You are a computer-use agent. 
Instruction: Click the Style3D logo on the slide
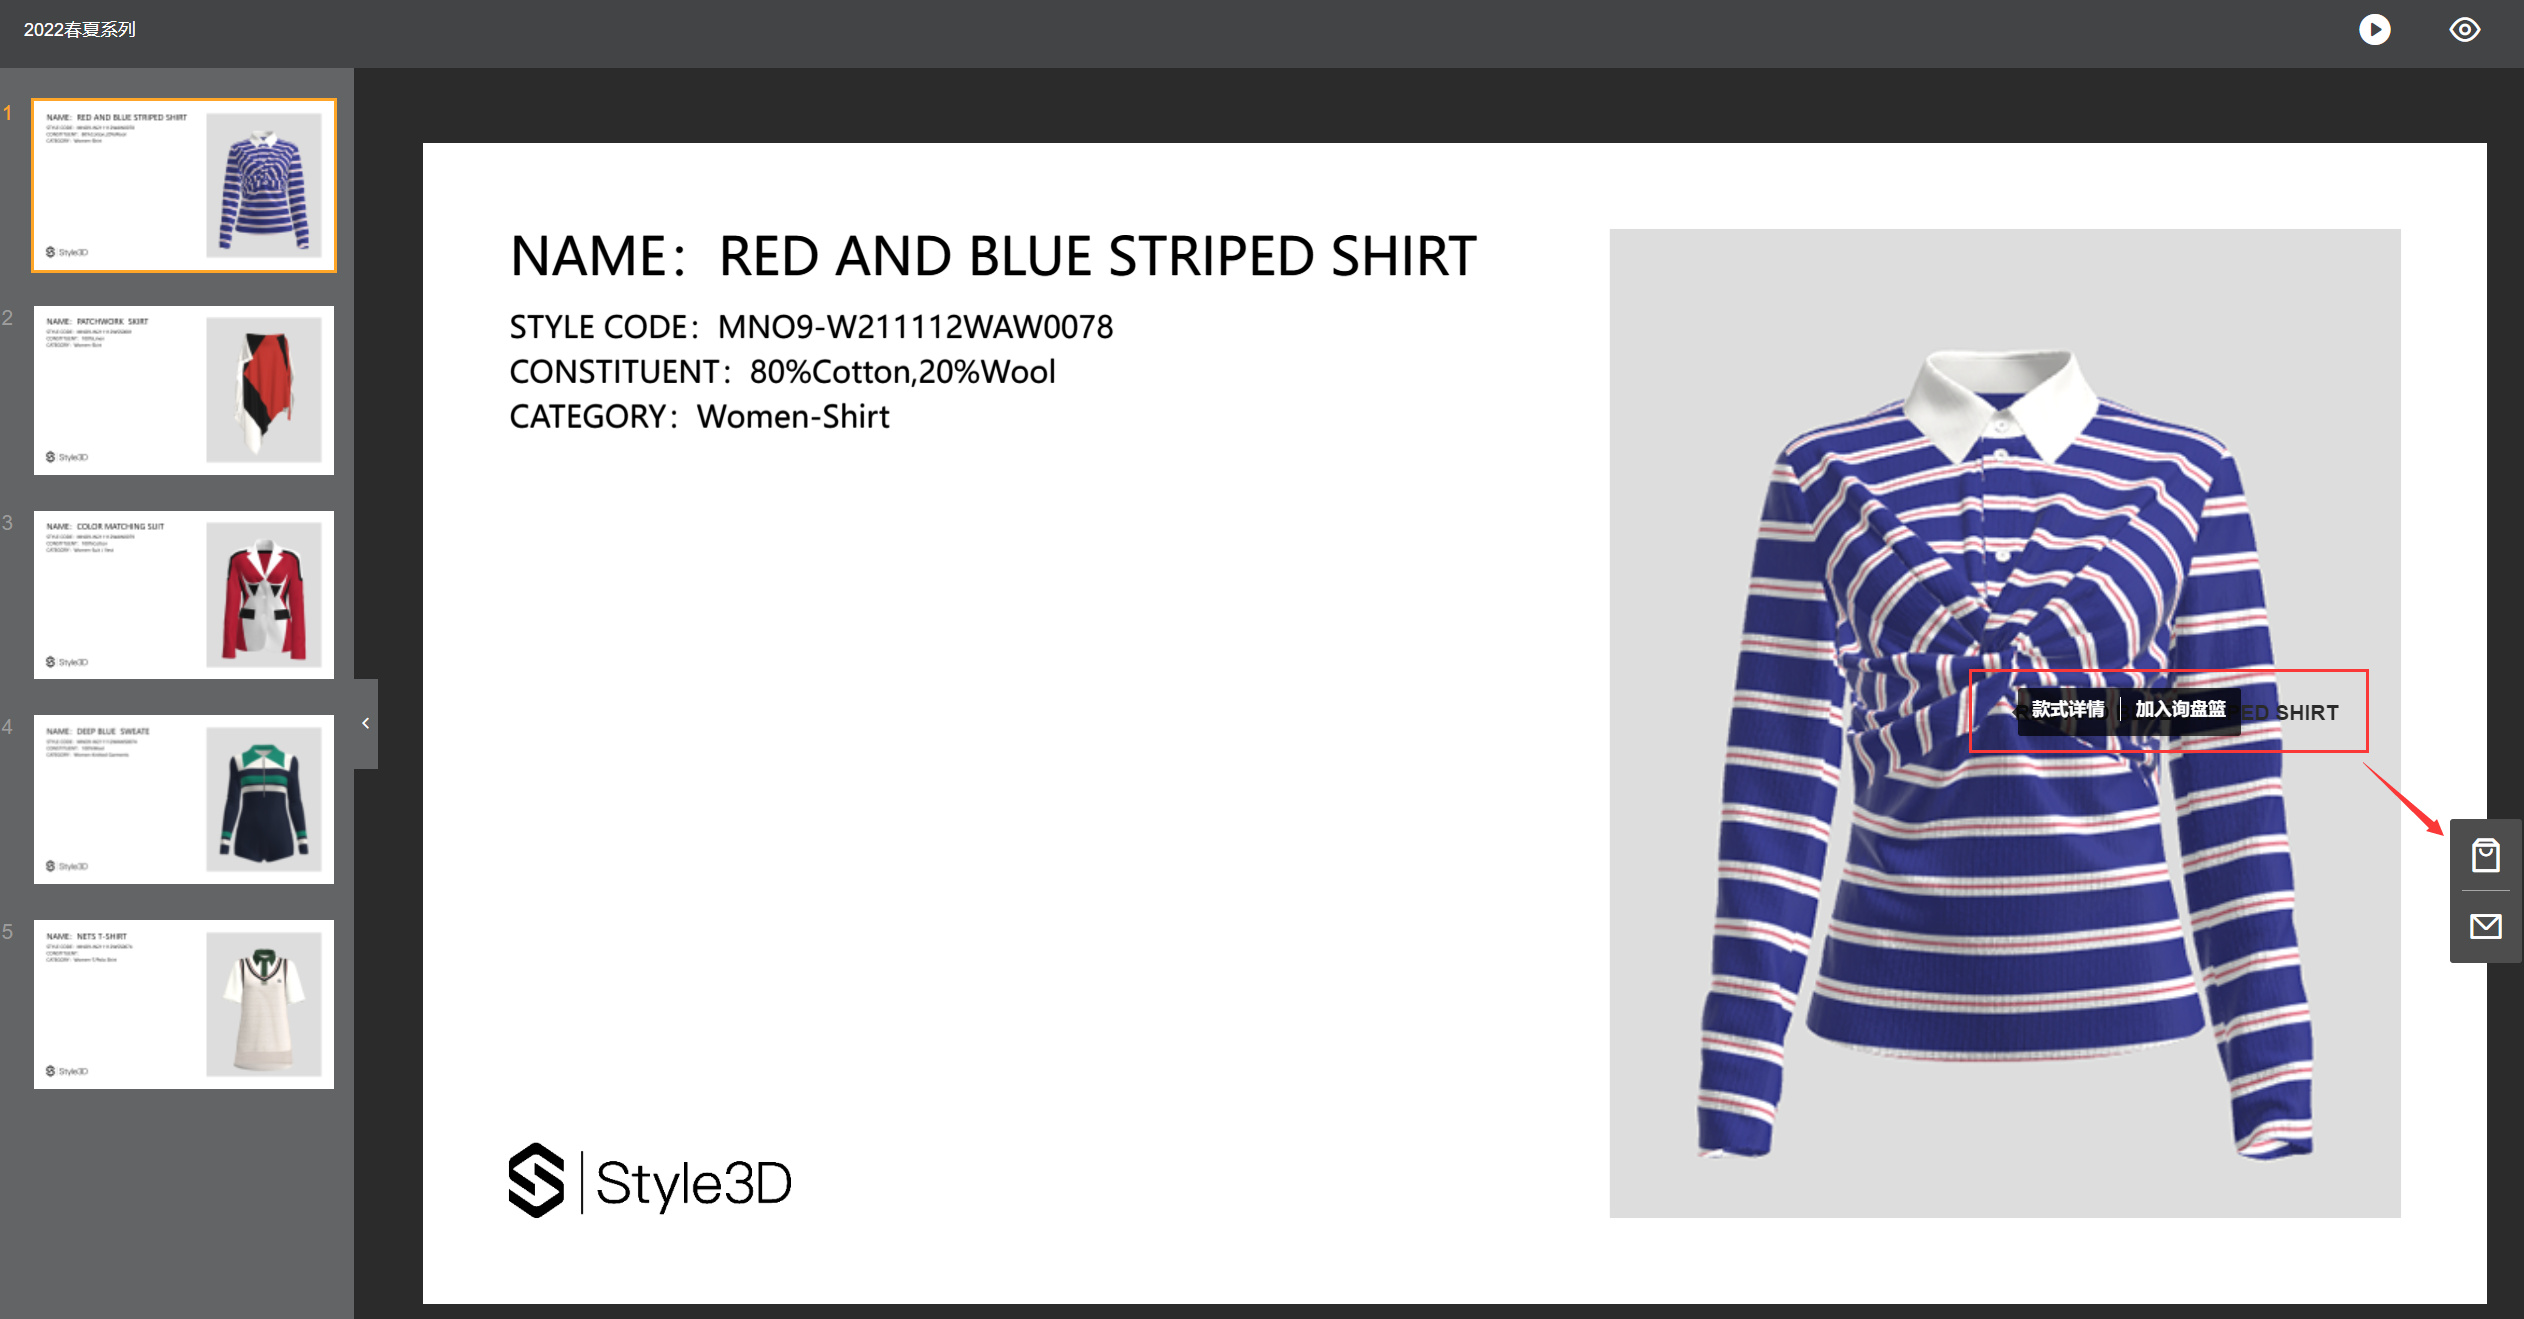coord(649,1181)
